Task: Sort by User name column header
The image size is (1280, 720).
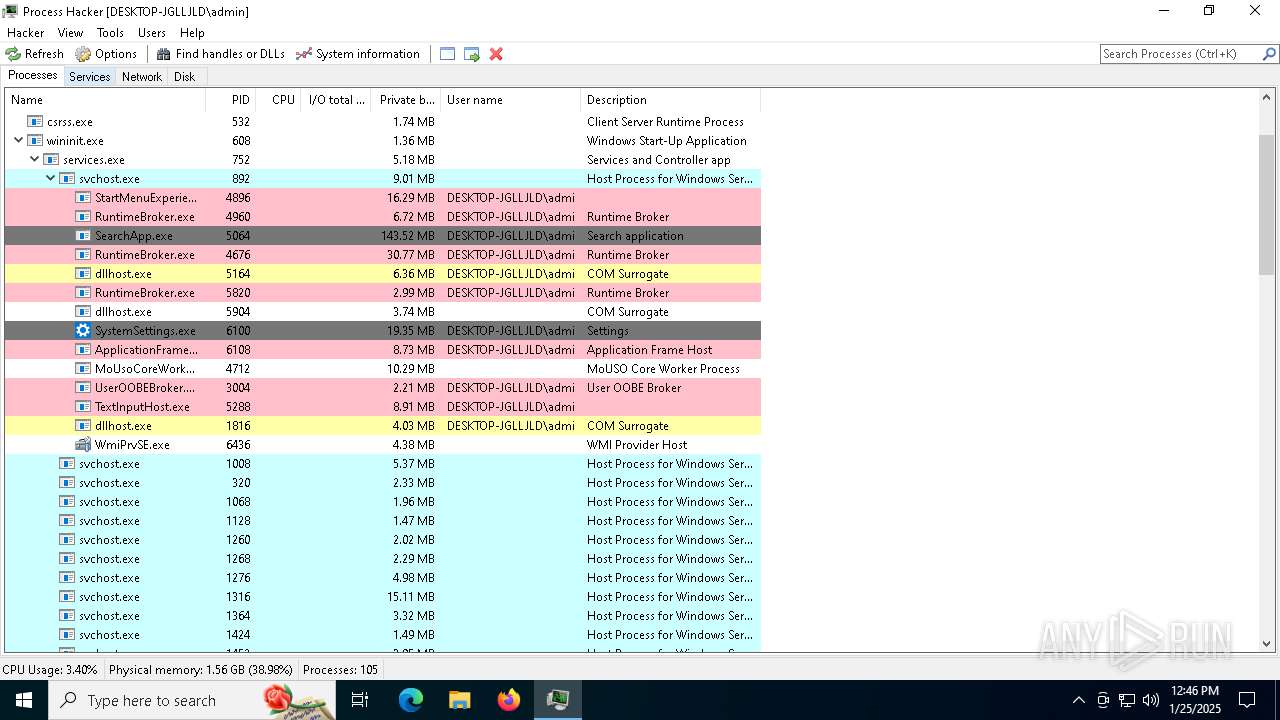Action: [511, 100]
